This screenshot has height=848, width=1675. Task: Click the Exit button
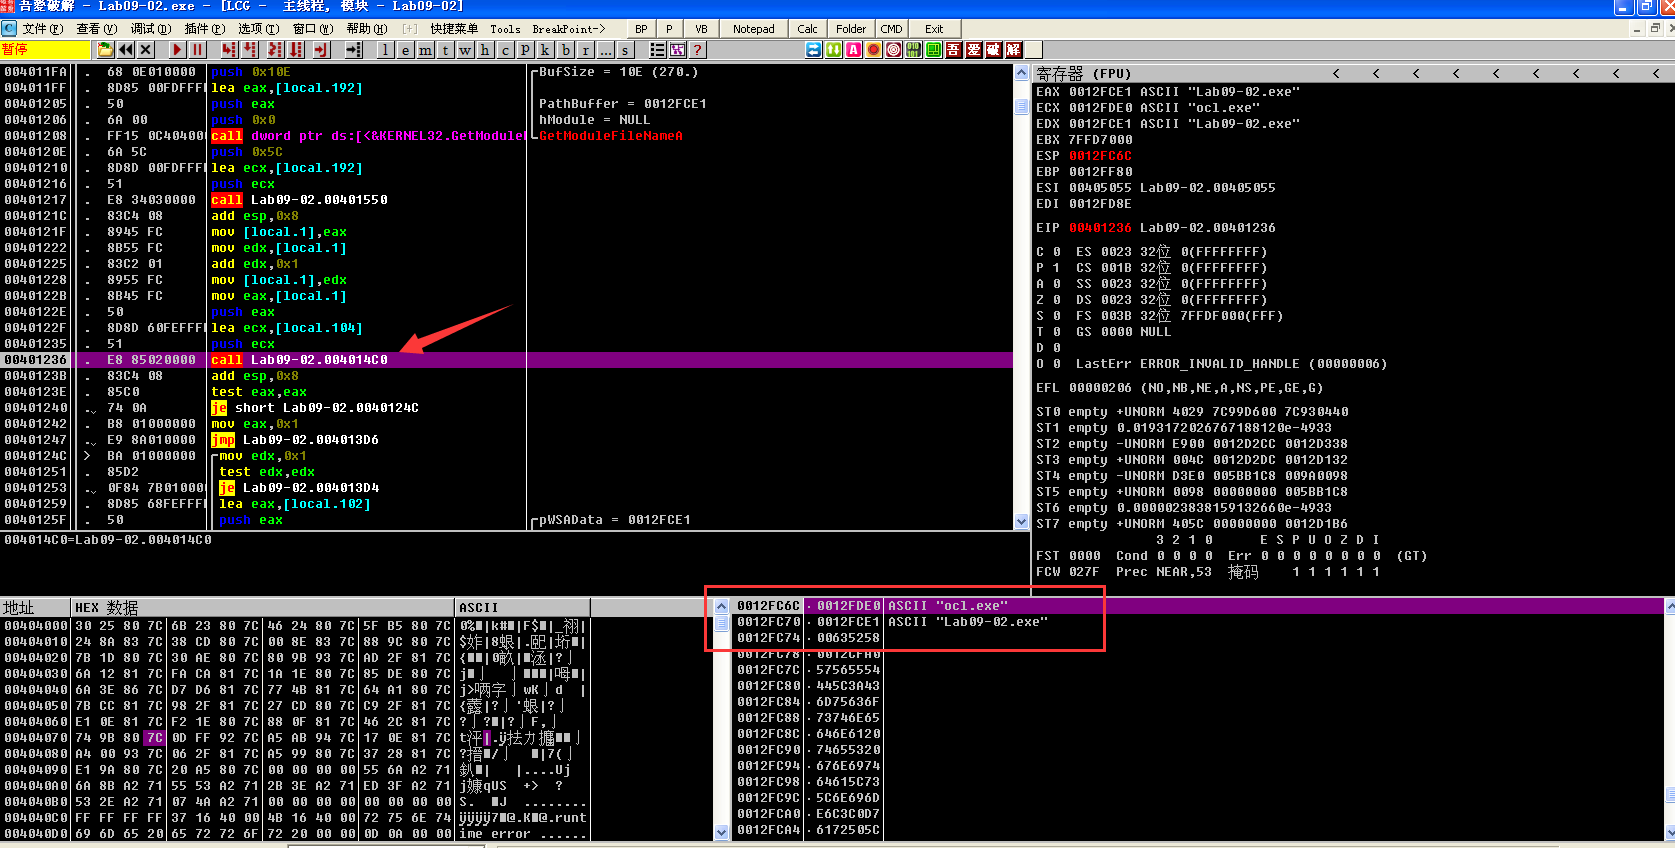934,29
